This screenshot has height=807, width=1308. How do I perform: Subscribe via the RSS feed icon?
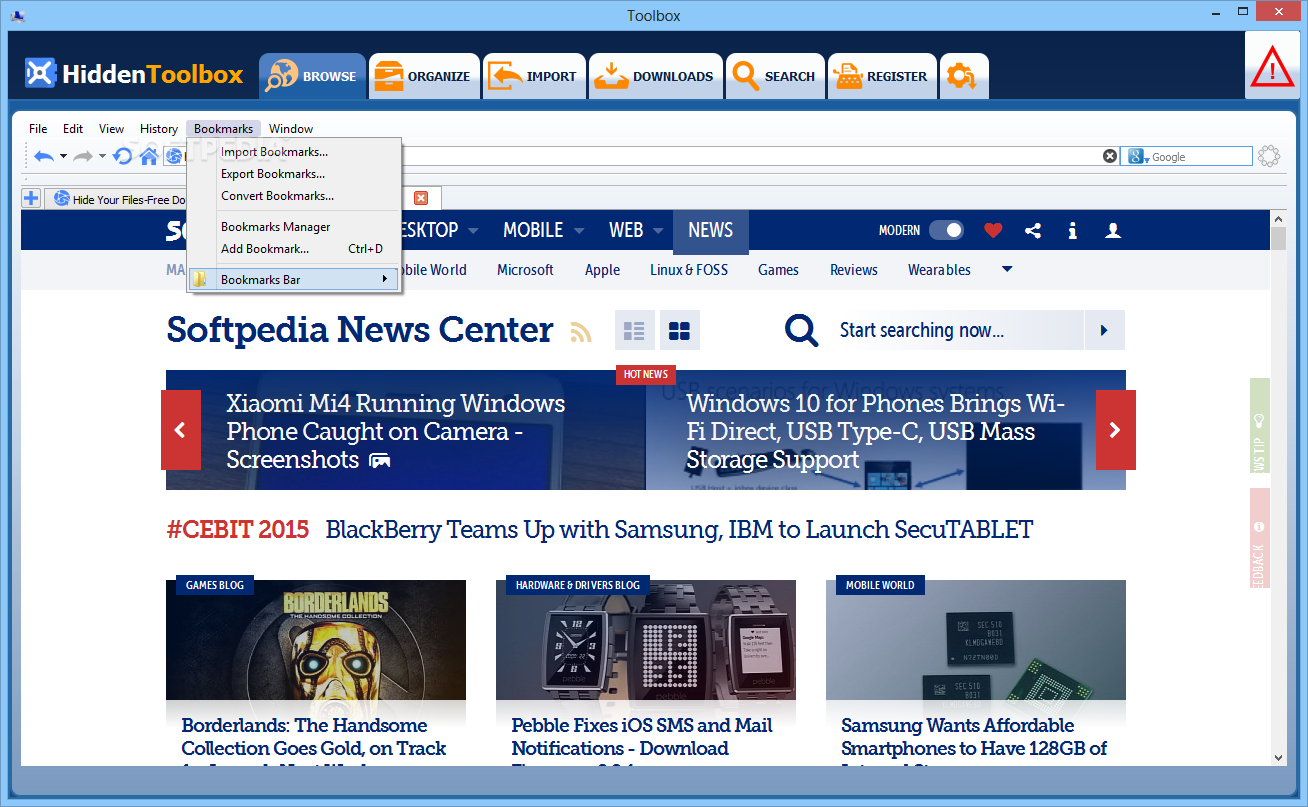tap(581, 331)
